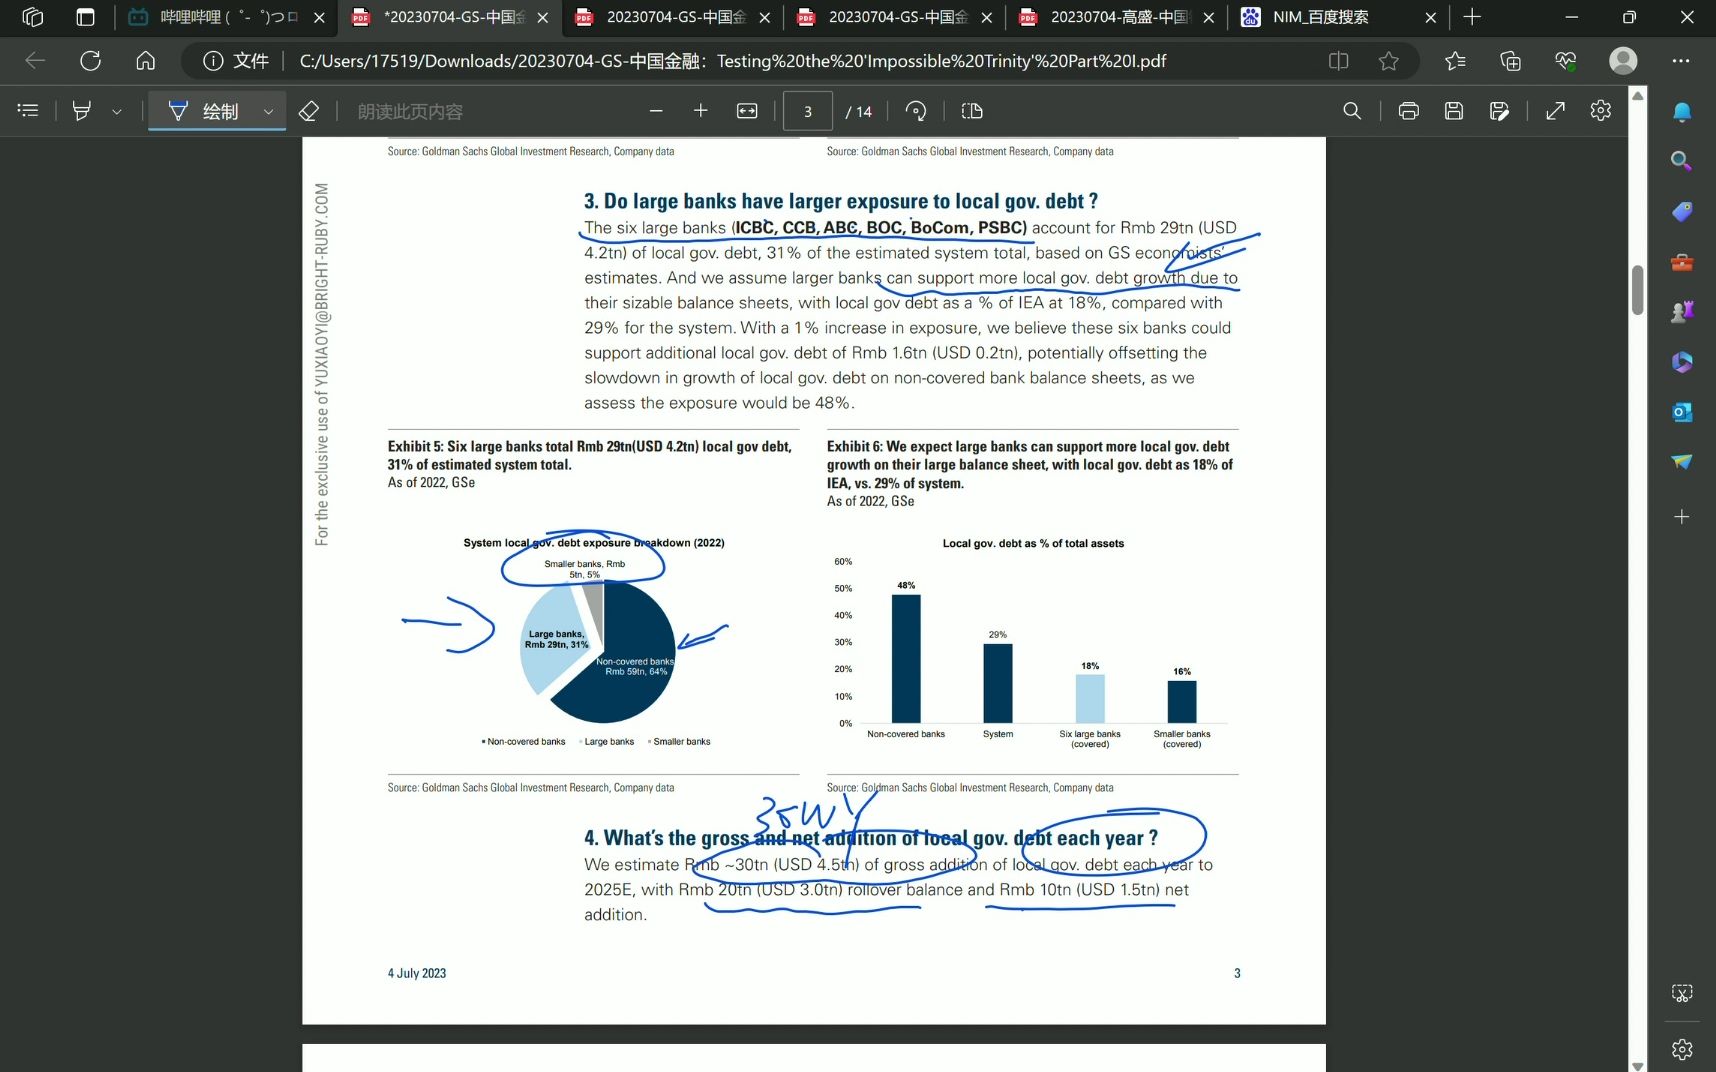
Task: Click the page number field
Action: click(808, 111)
